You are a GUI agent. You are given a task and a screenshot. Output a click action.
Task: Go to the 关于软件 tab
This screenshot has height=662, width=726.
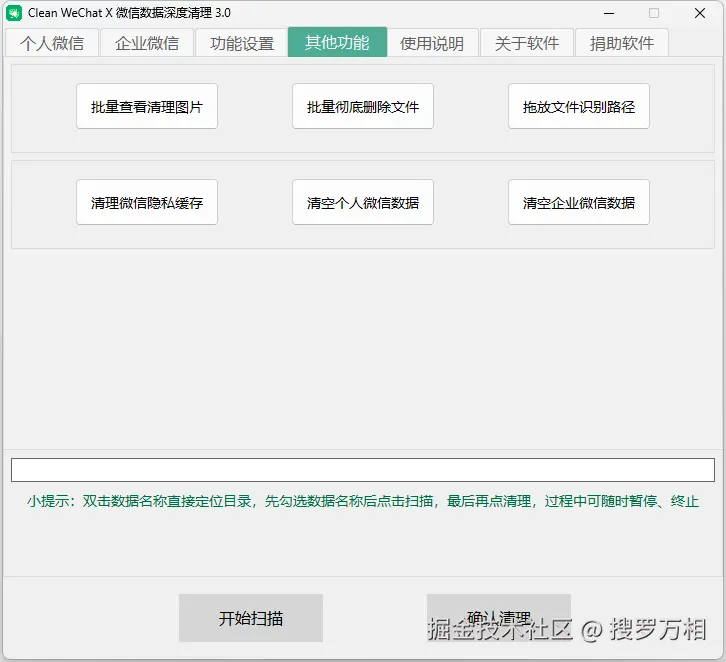(x=527, y=43)
